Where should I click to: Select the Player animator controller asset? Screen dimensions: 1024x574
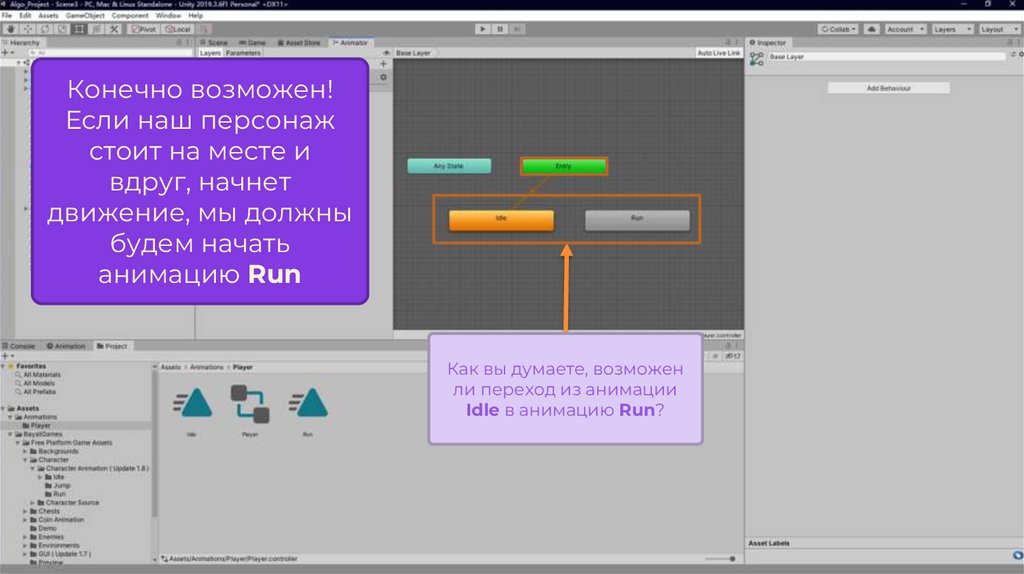[x=249, y=402]
